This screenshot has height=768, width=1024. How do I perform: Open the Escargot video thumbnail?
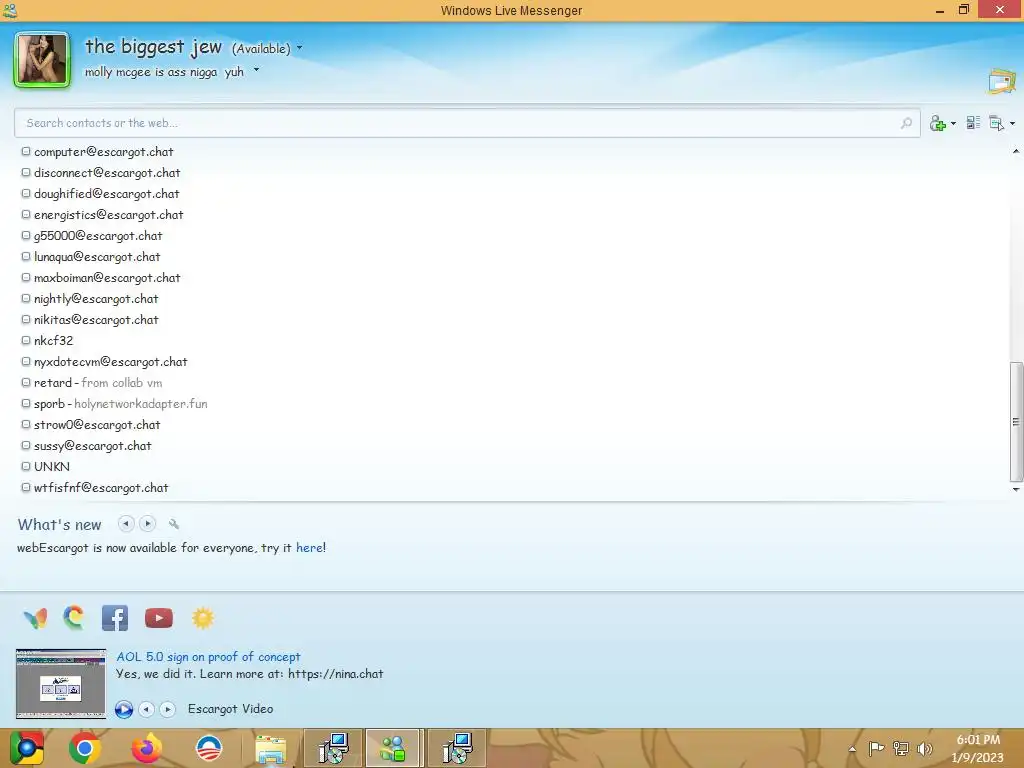61,684
